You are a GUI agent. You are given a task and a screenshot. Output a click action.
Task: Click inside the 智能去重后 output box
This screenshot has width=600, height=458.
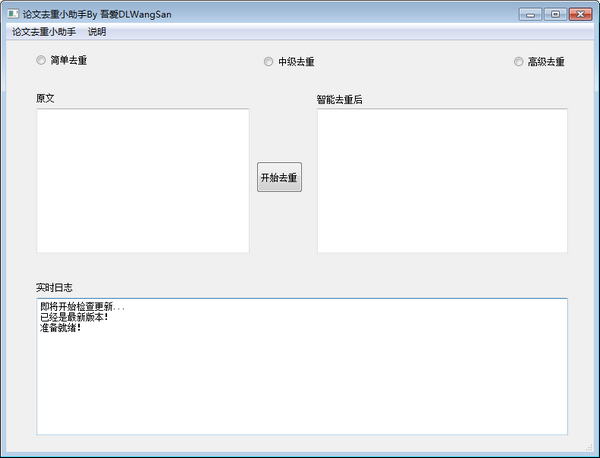pyautogui.click(x=442, y=181)
